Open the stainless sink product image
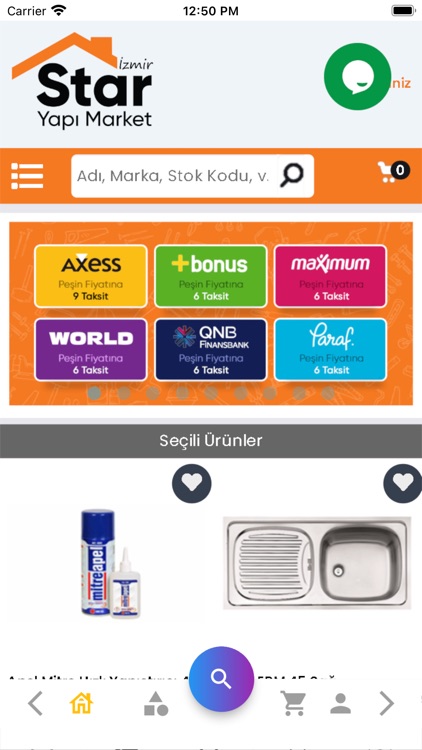This screenshot has width=422, height=750. click(317, 563)
